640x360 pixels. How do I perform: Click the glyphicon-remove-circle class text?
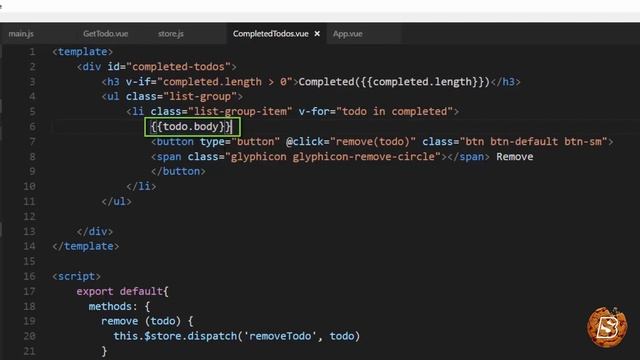pos(364,157)
